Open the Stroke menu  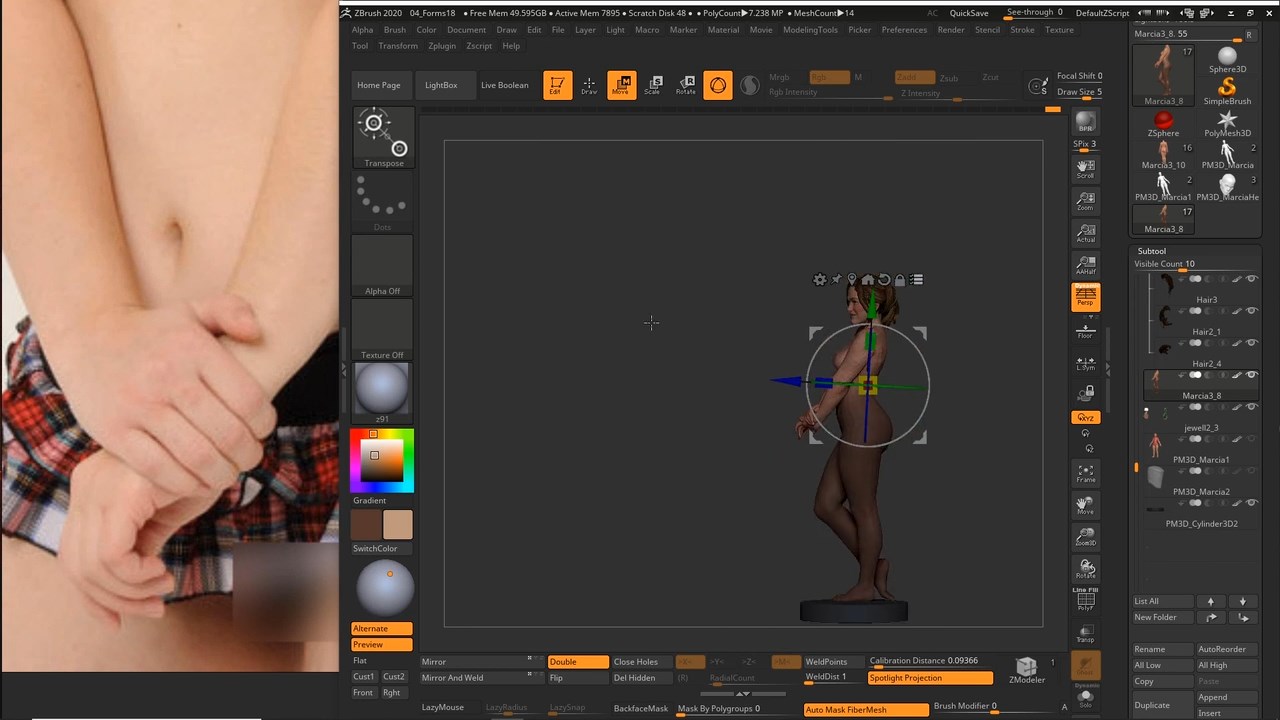pos(1022,30)
